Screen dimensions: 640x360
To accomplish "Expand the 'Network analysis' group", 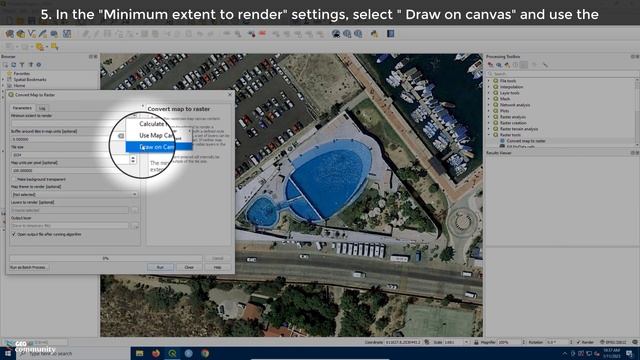I will click(x=489, y=105).
